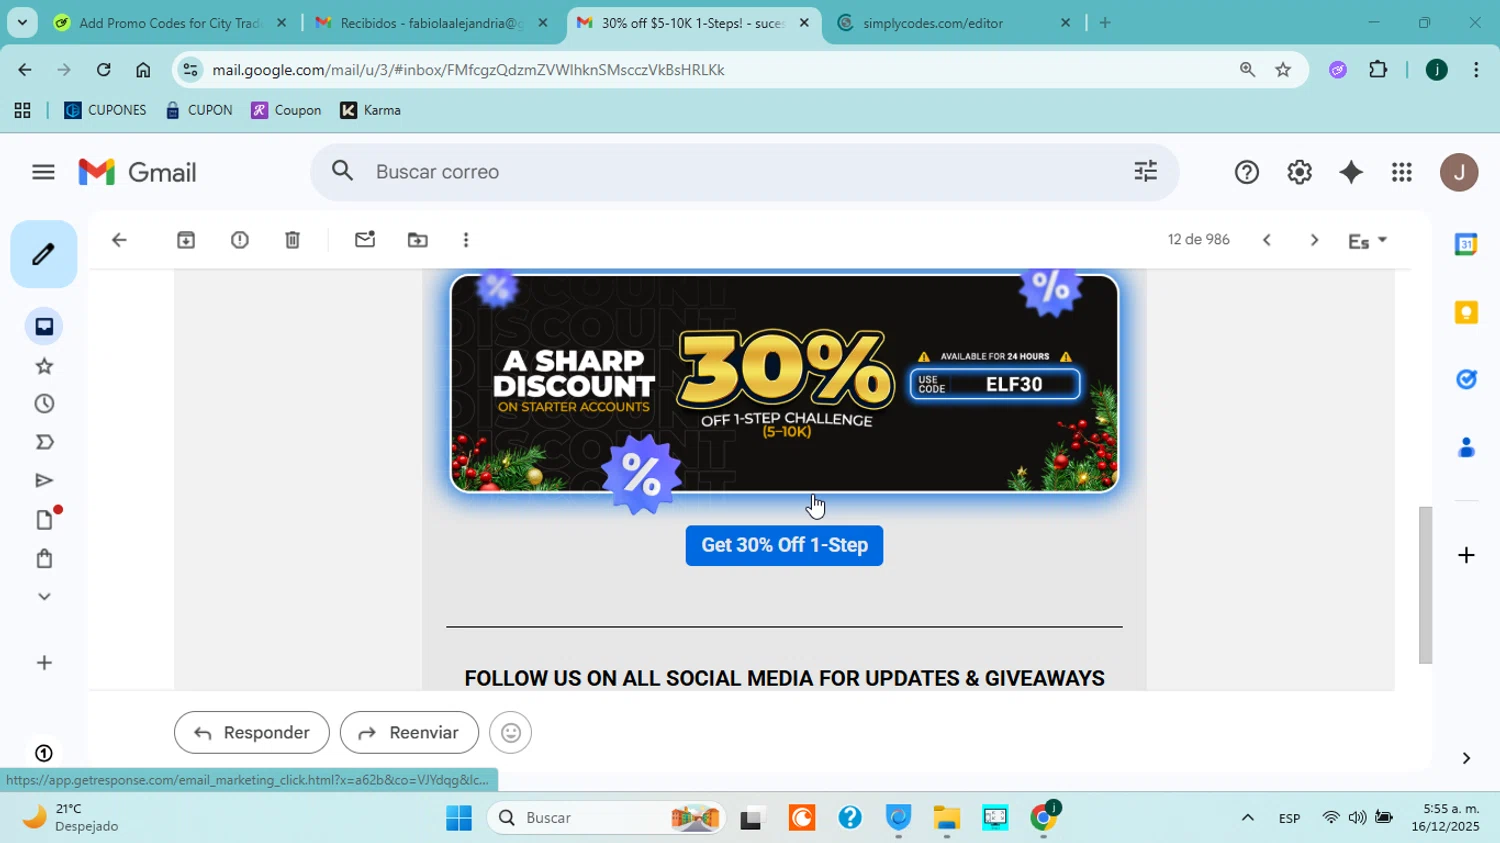Open Google account avatar J
Viewport: 1500px width, 843px height.
(1459, 172)
